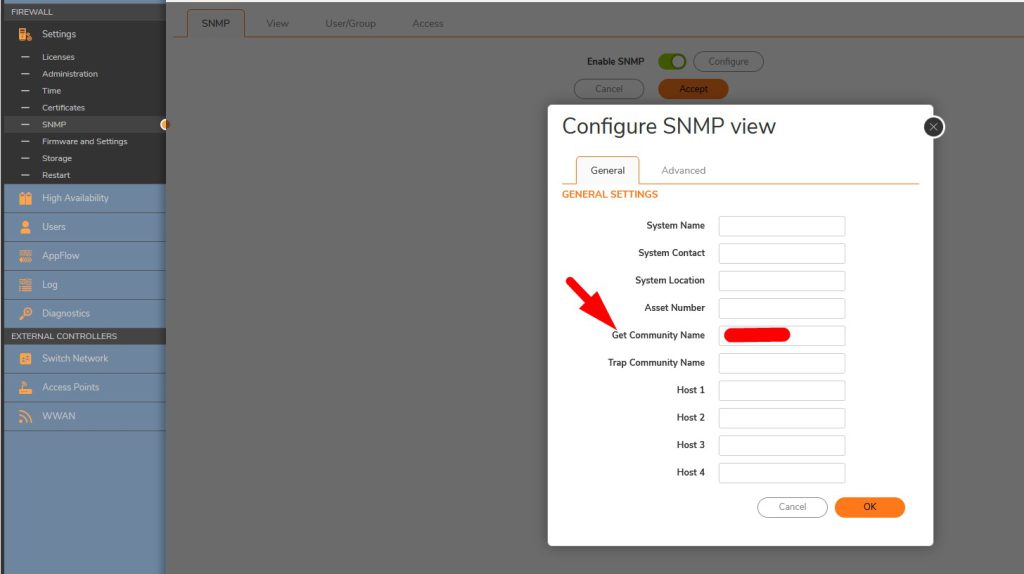The width and height of the screenshot is (1024, 574).
Task: Click the System Name input field
Action: pyautogui.click(x=781, y=226)
